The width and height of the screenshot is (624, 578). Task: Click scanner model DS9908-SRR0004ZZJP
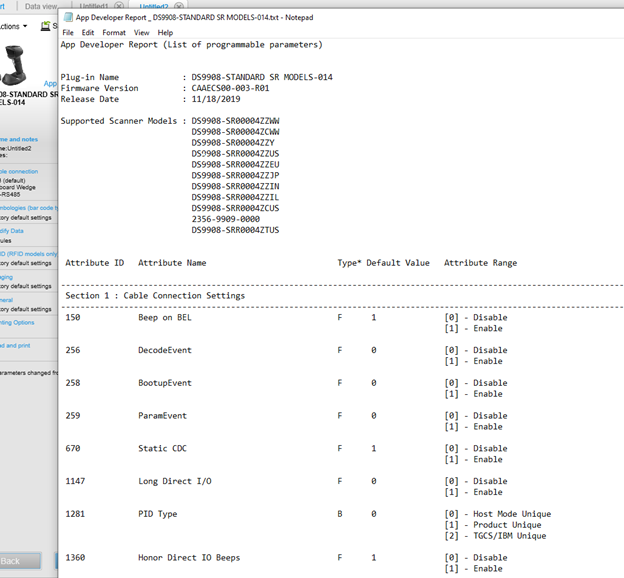pos(235,176)
